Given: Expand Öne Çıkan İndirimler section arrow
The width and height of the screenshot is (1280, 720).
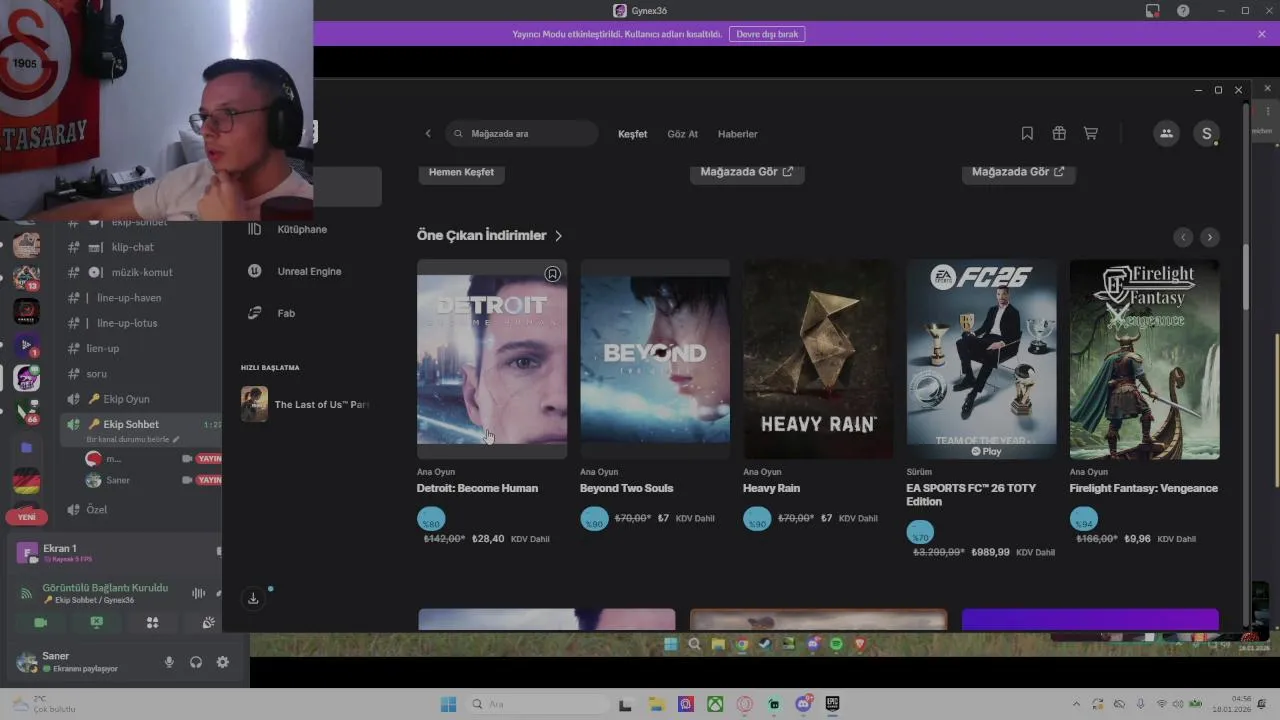Looking at the screenshot, I should click(558, 236).
